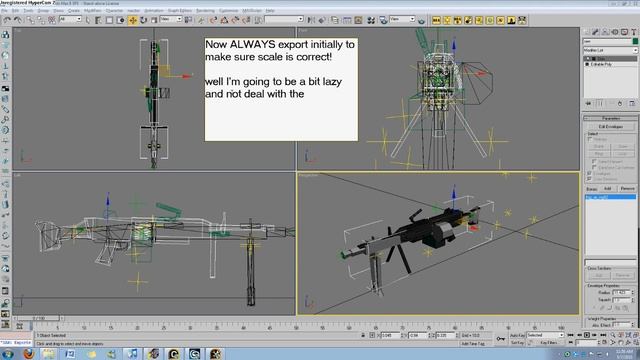Click the Redo arrow in main toolbar
This screenshot has width=640, height=360.
(17, 20)
